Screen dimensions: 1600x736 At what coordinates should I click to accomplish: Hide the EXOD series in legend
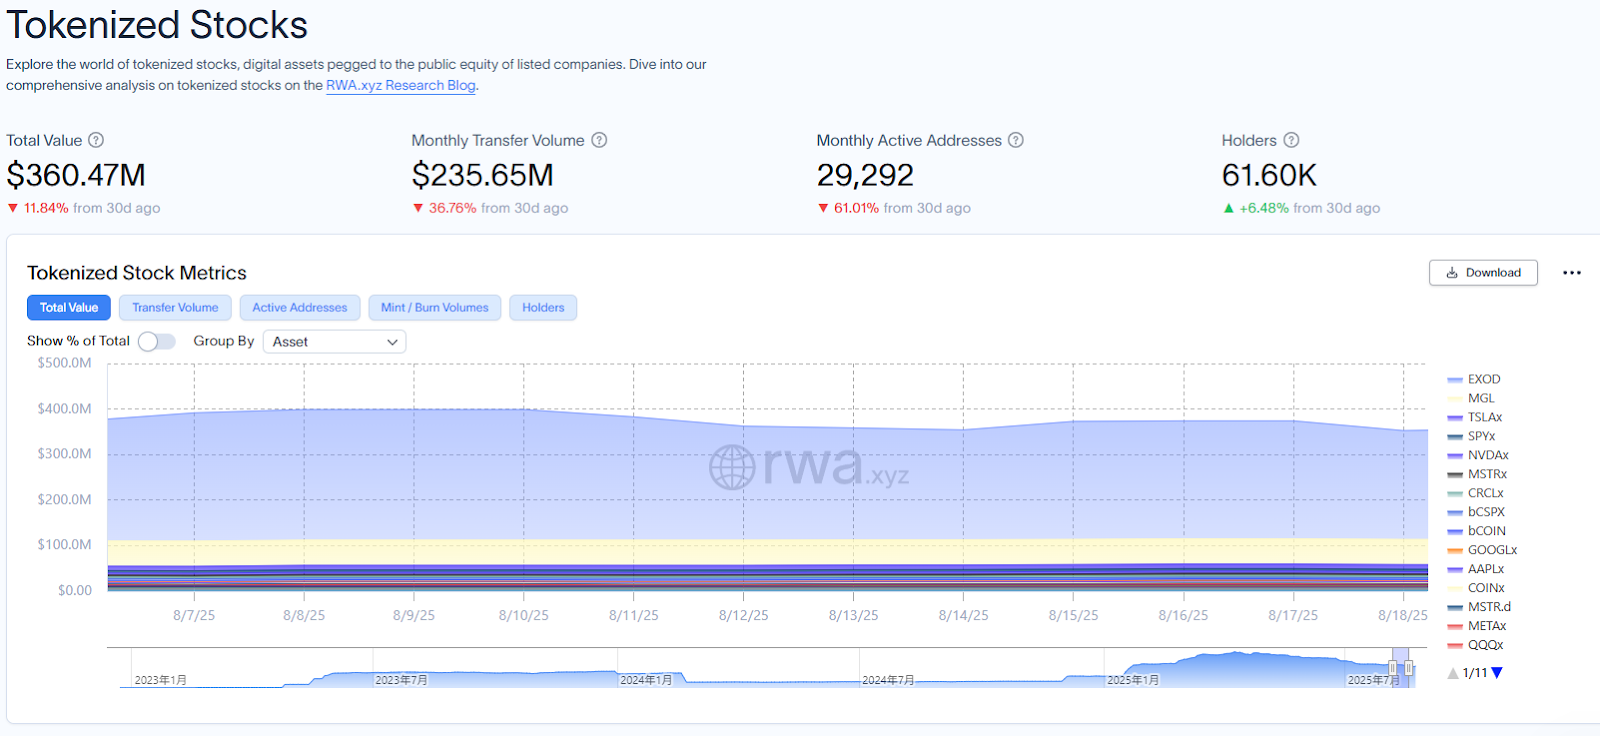[x=1483, y=380]
